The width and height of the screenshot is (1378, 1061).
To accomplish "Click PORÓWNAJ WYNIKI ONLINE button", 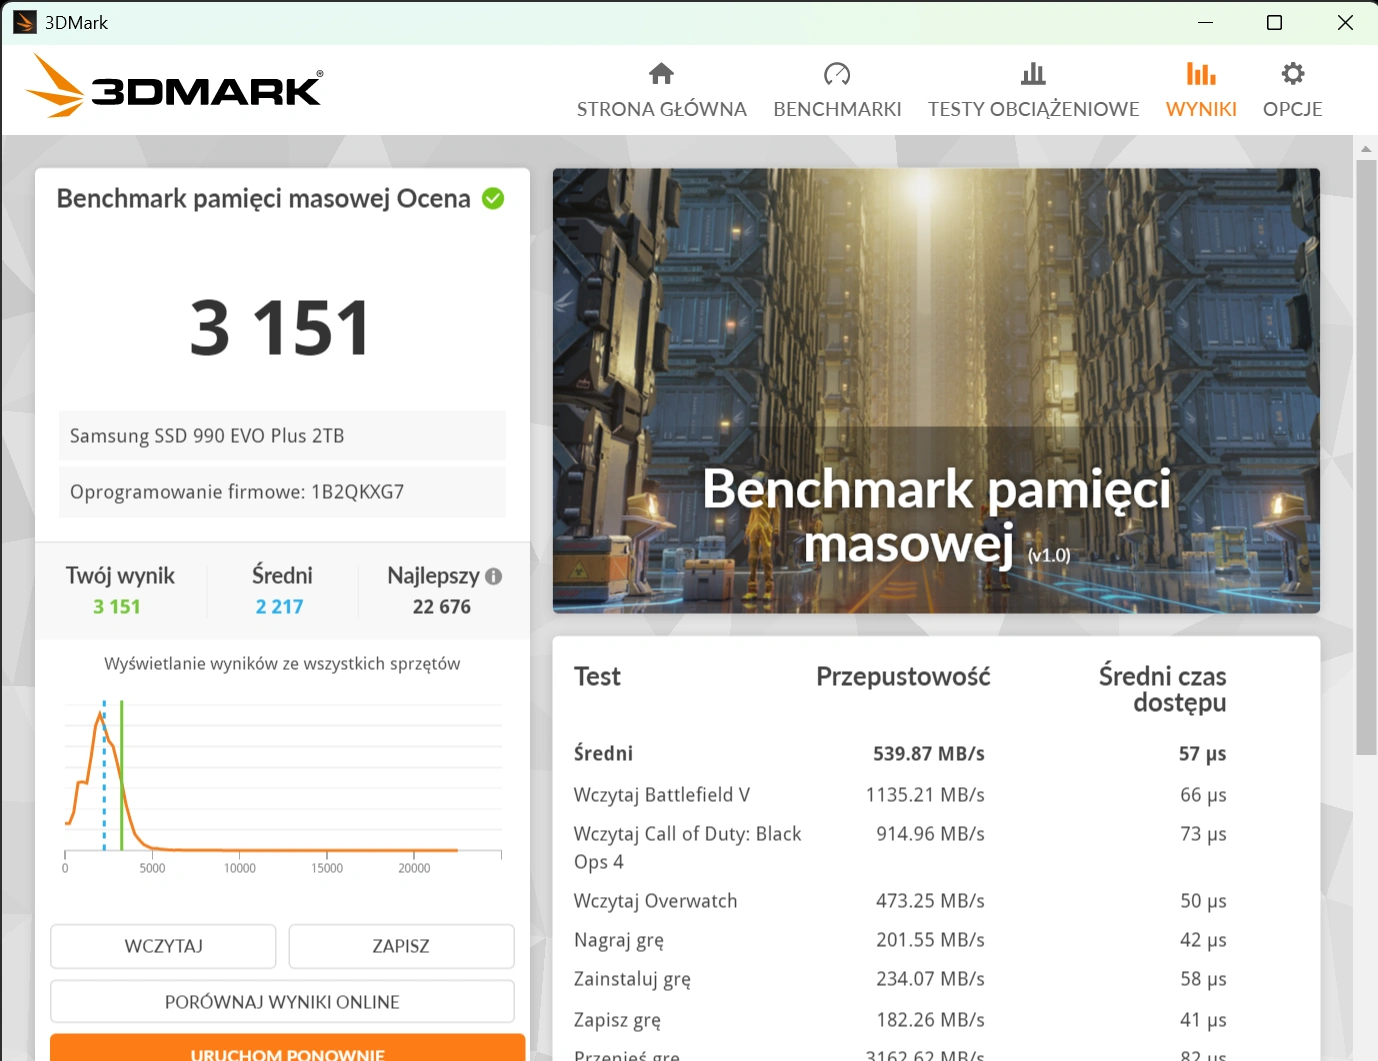I will [282, 1002].
